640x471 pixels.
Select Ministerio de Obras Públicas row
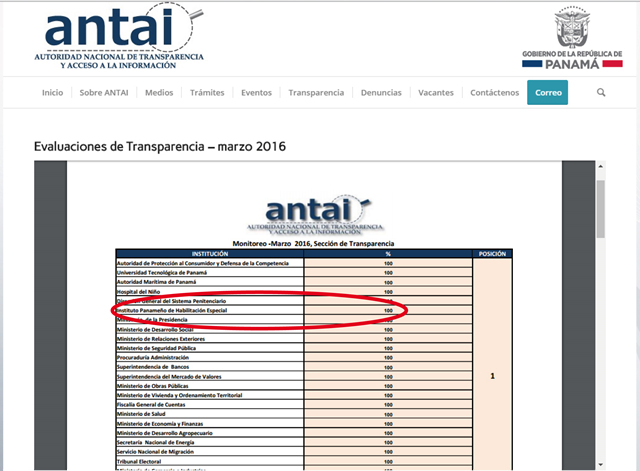294,386
